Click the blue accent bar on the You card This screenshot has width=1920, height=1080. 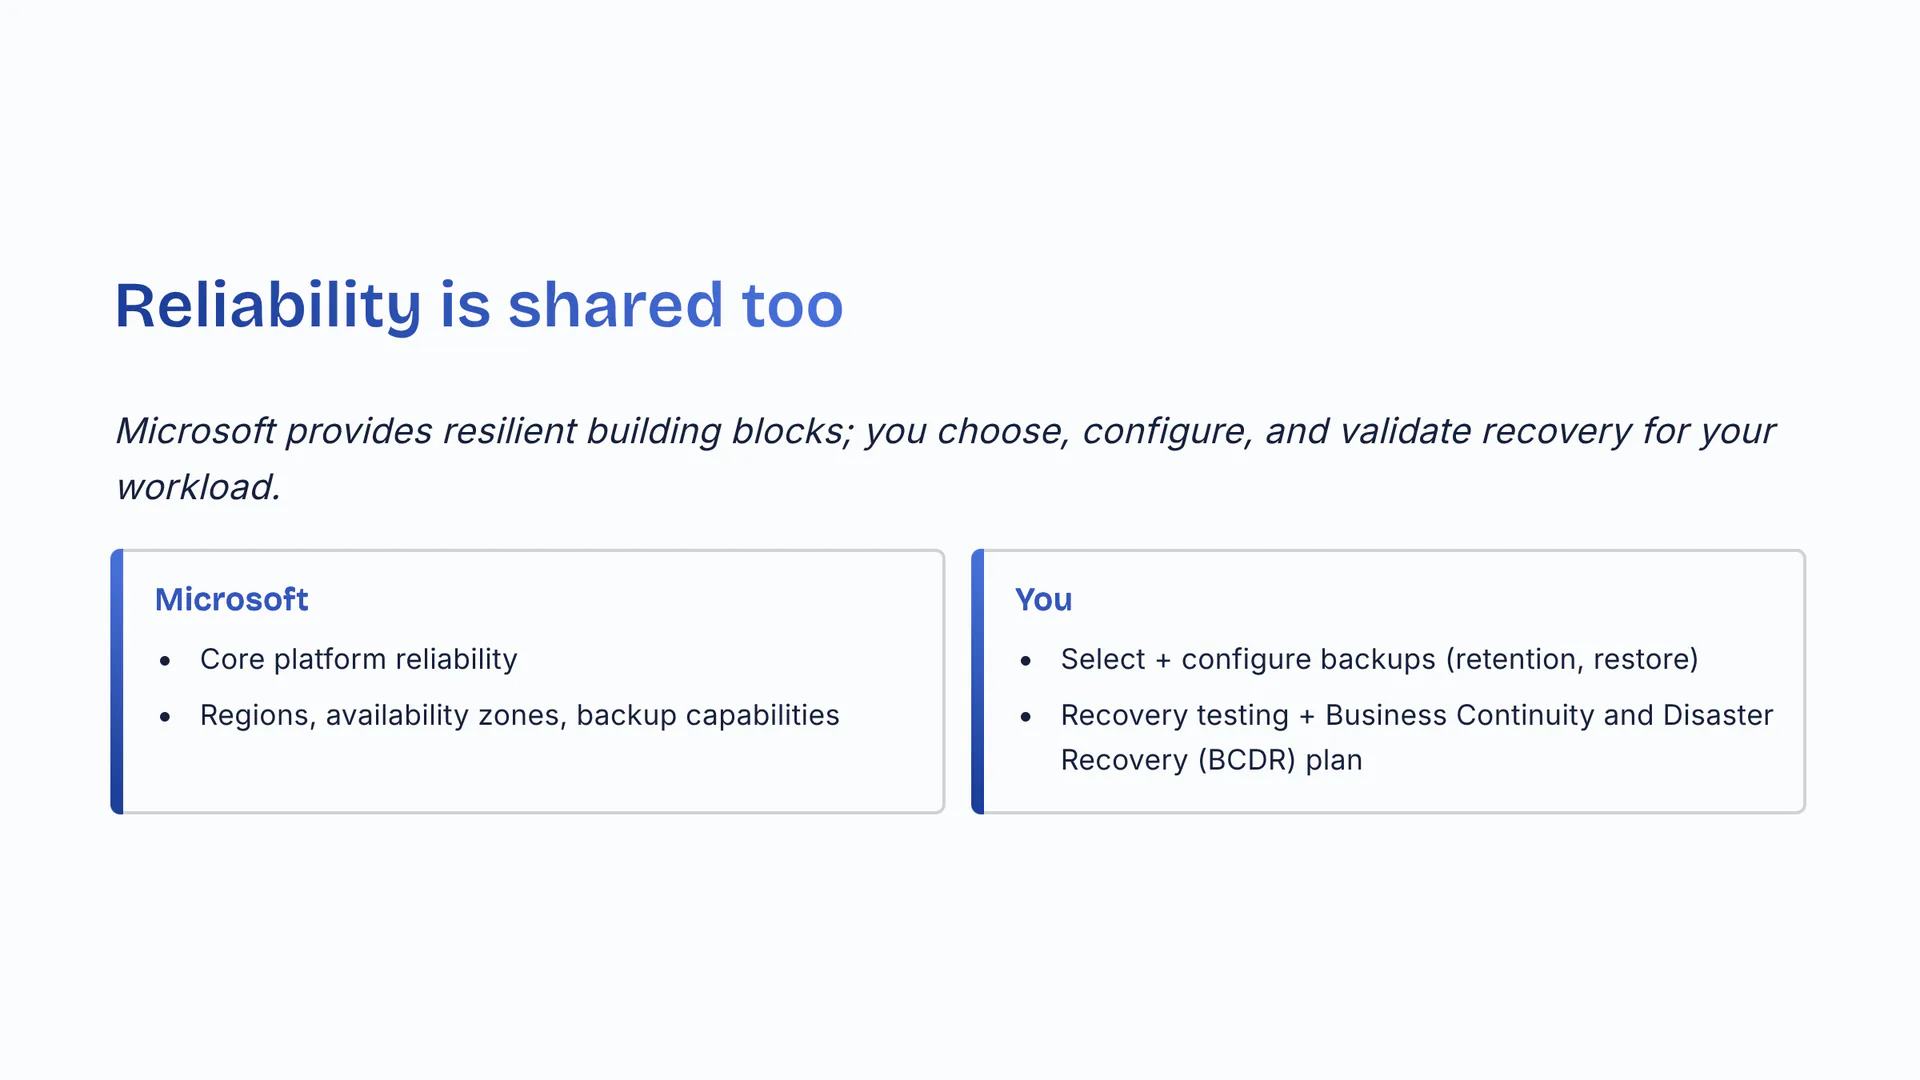click(978, 681)
